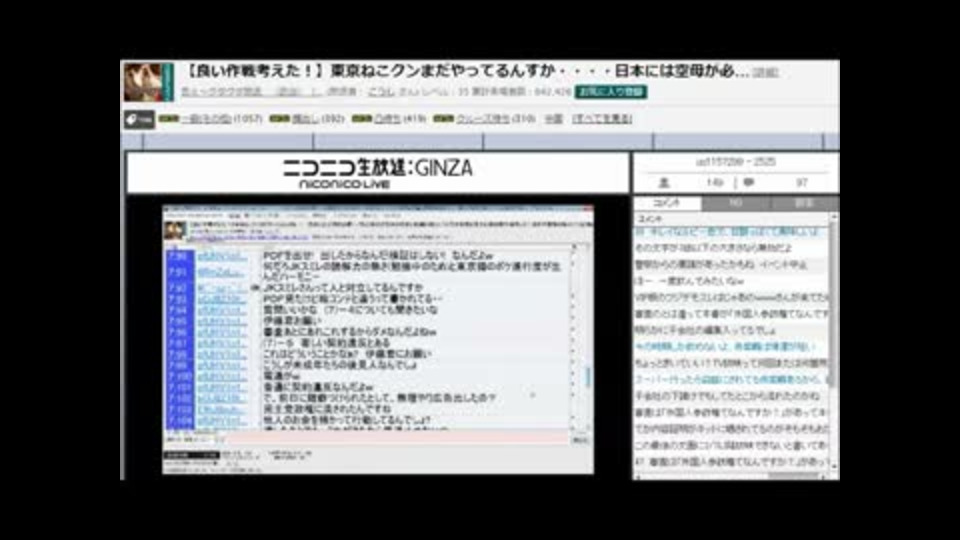Select the white comment tab in side panel
Screen dimensions: 960x540
click(x=667, y=203)
